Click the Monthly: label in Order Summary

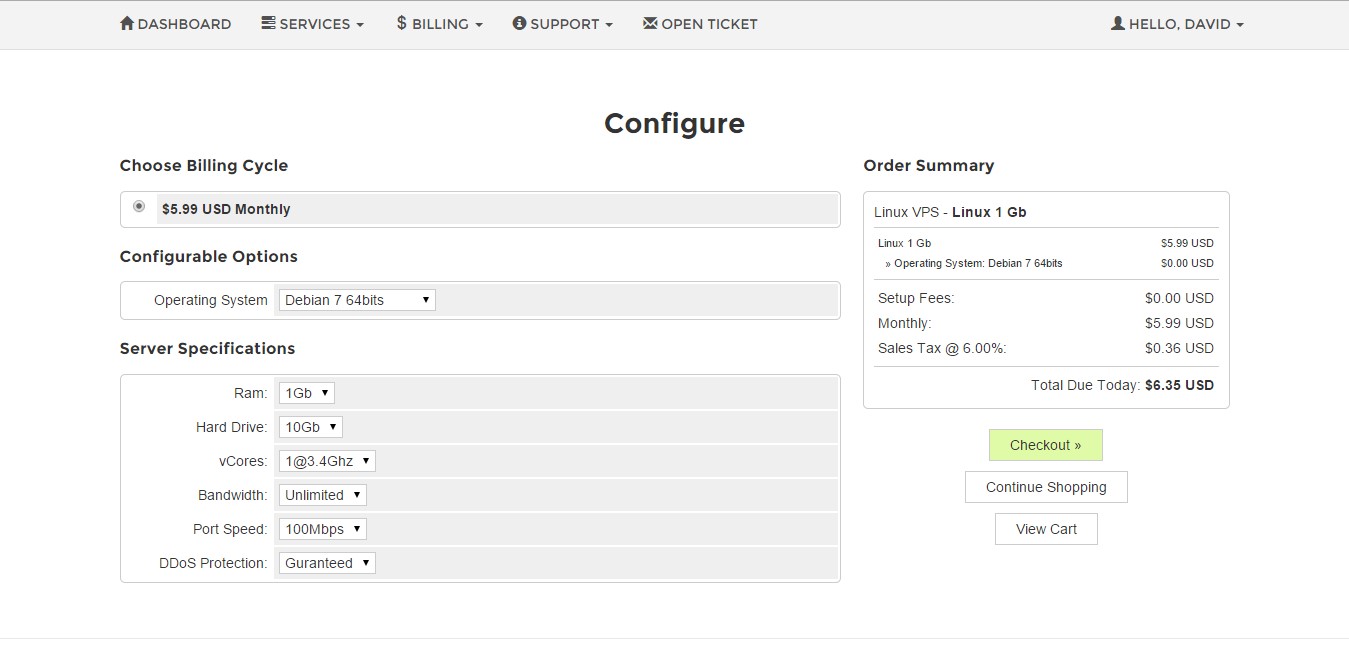pyautogui.click(x=904, y=323)
